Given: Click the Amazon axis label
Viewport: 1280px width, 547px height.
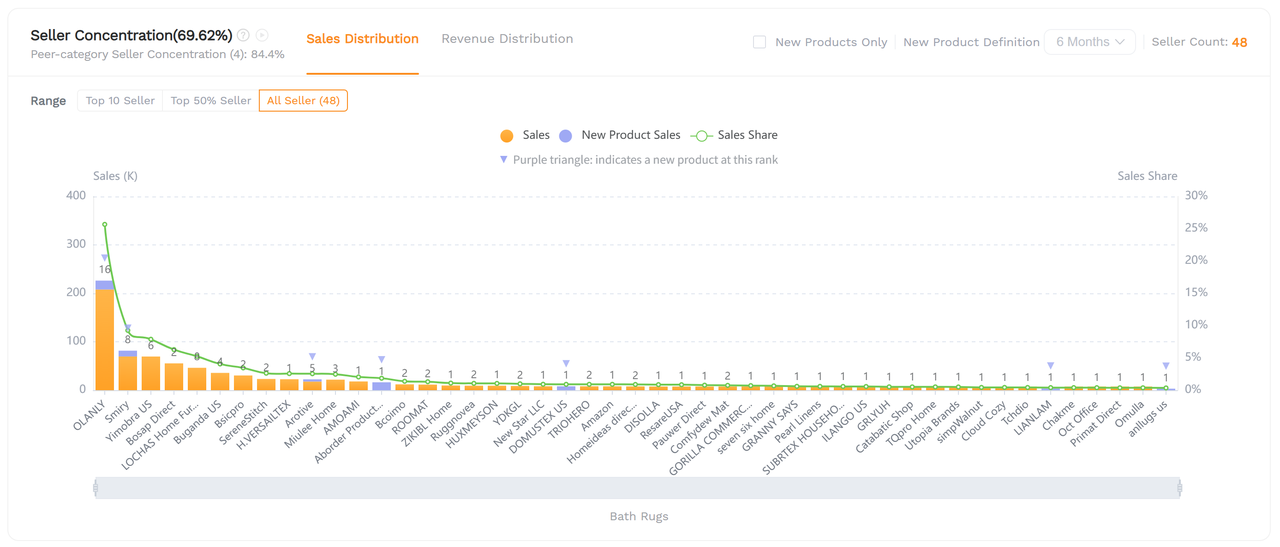Looking at the screenshot, I should (598, 414).
